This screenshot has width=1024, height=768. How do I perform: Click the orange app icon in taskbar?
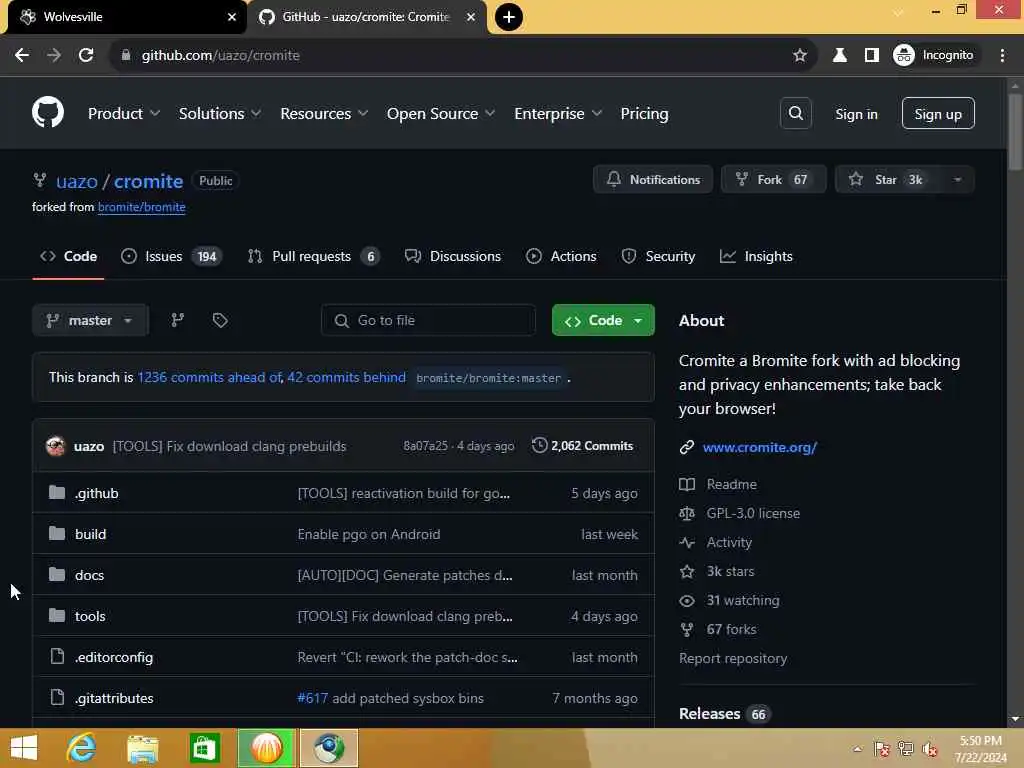[x=266, y=748]
